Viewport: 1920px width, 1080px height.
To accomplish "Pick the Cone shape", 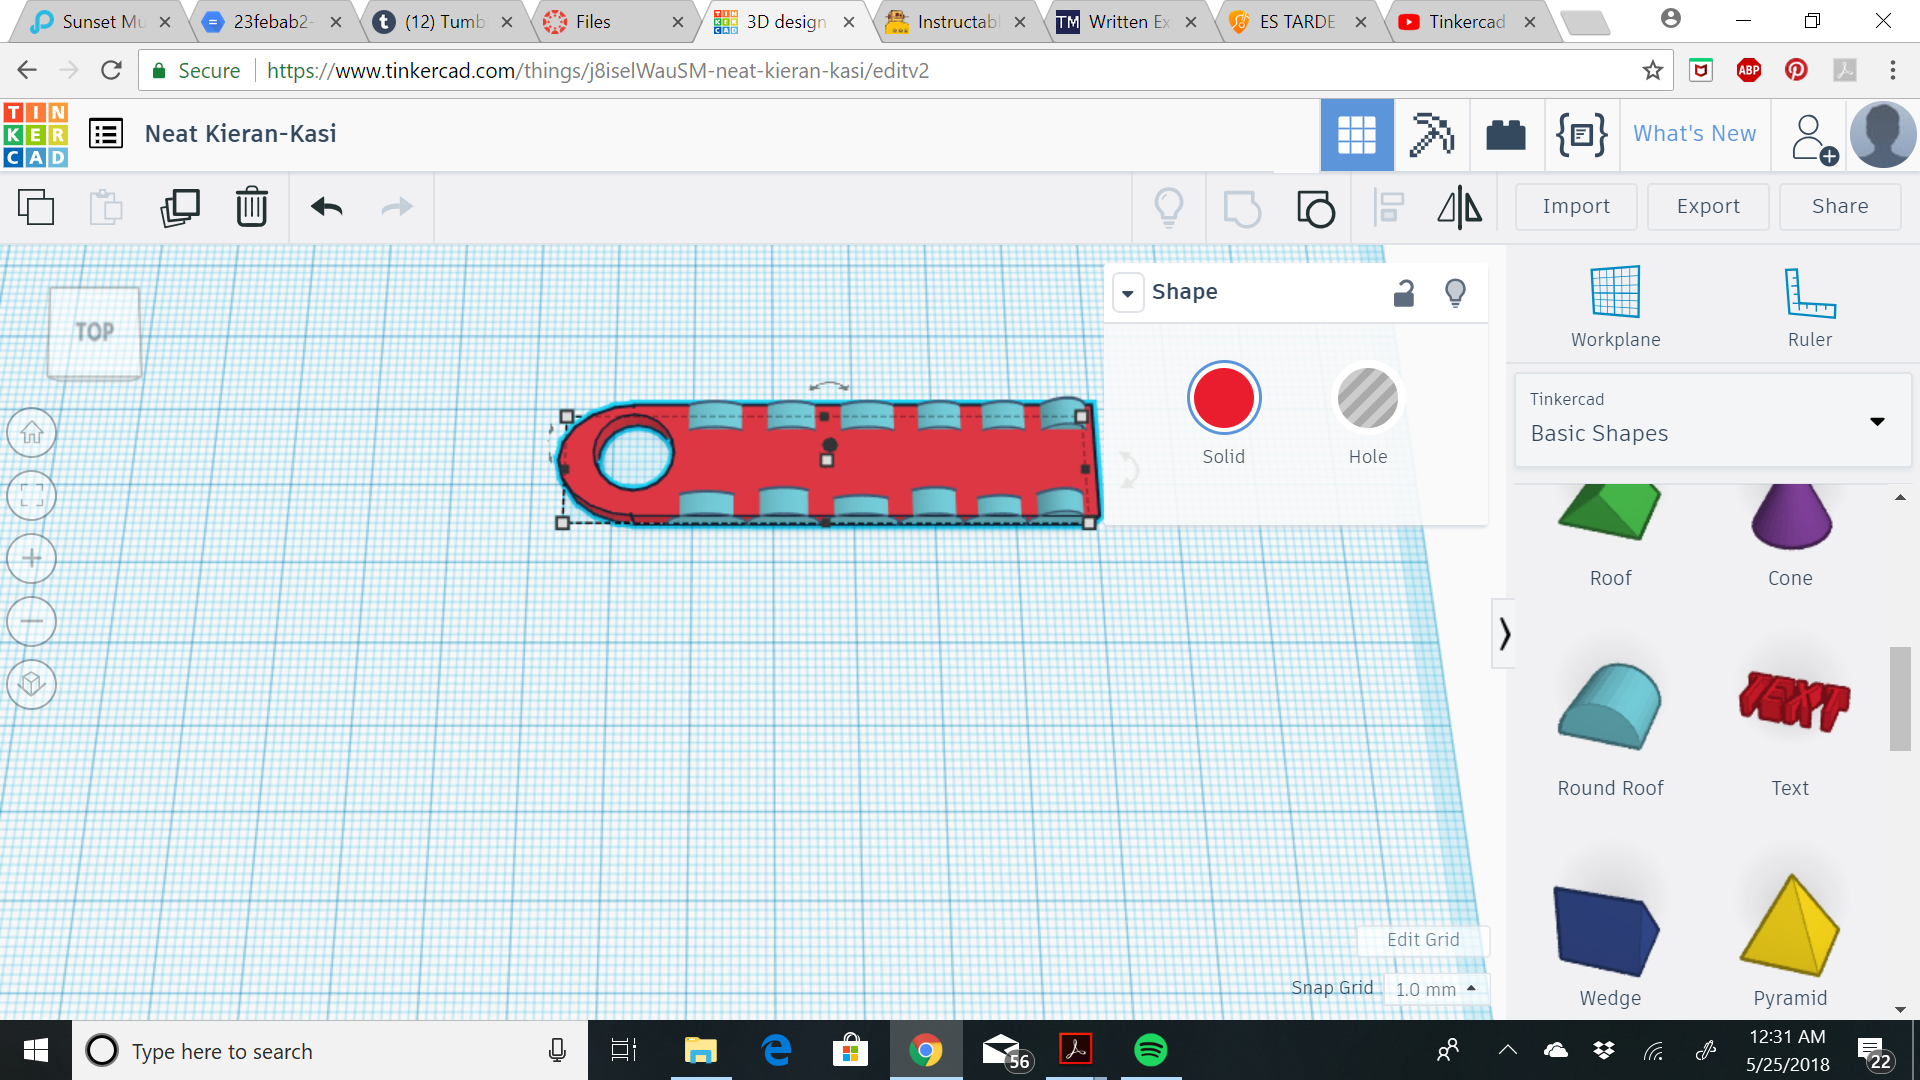I will point(1790,537).
